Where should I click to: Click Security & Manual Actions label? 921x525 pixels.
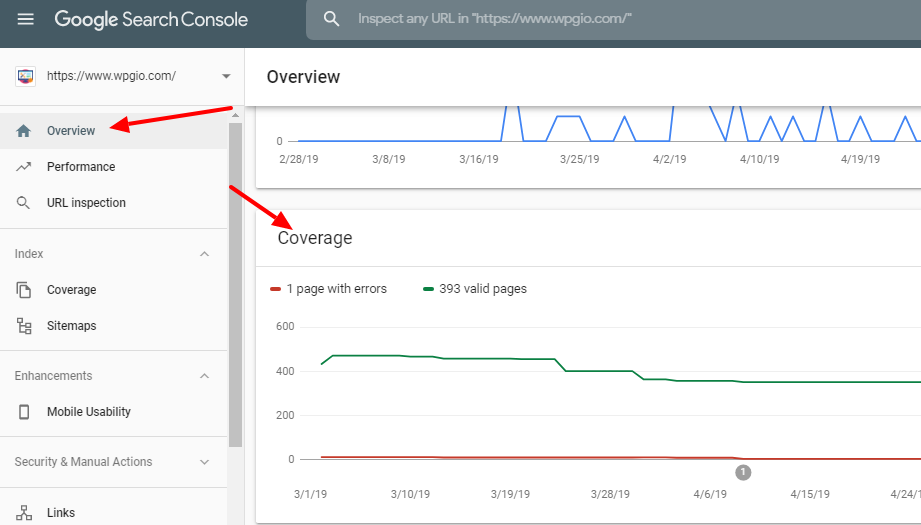83,462
